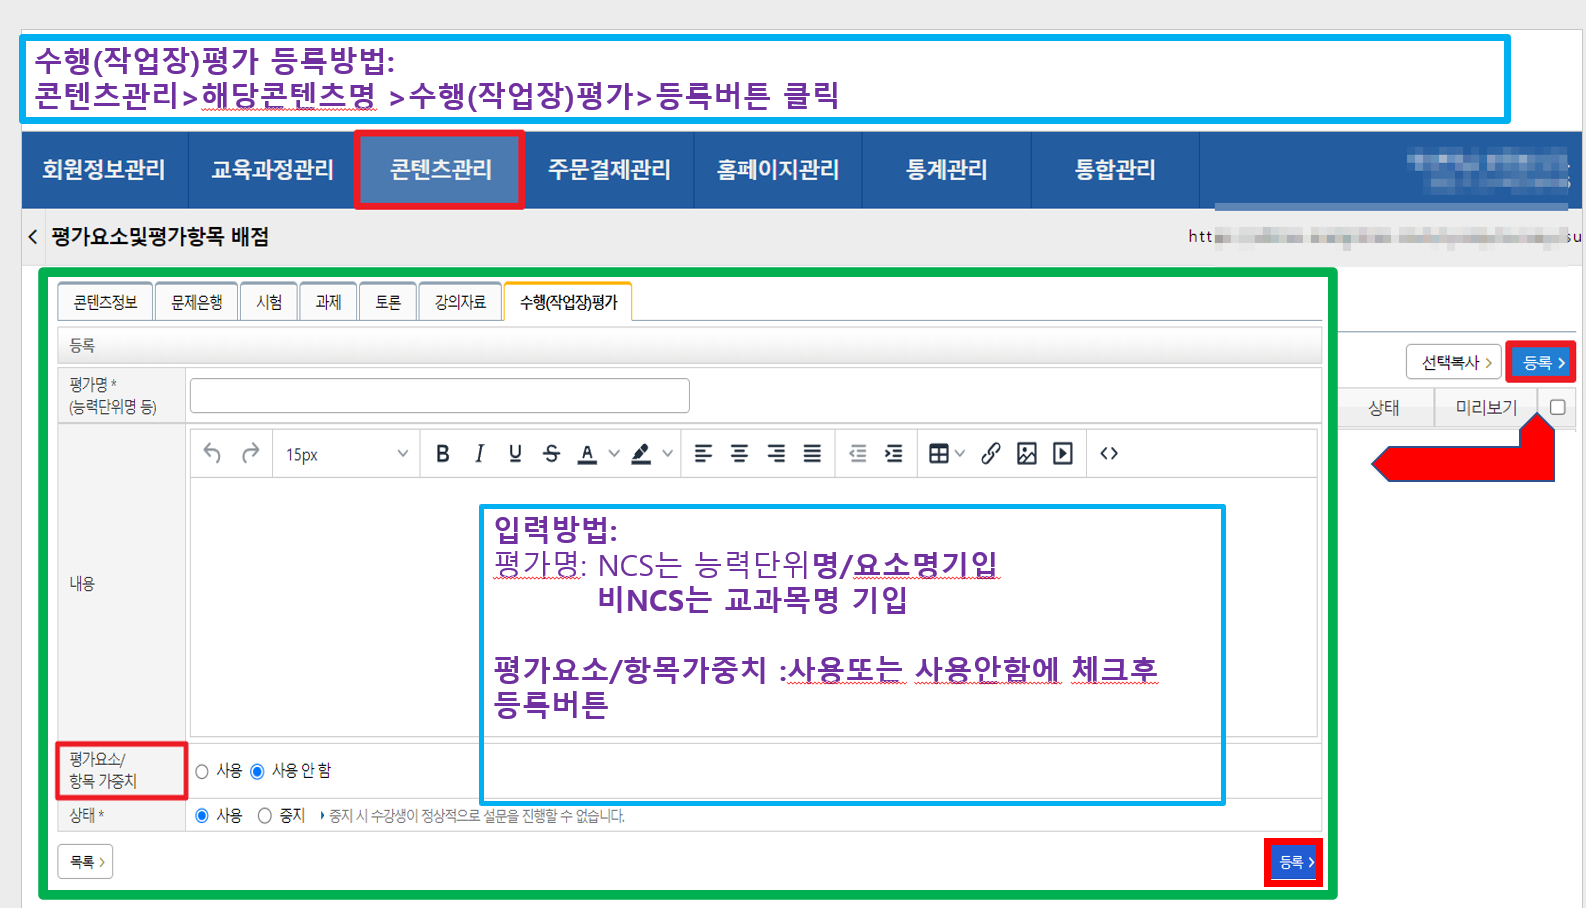Switch to the 문제은행 tab
Image resolution: width=1586 pixels, height=908 pixels.
[x=196, y=302]
